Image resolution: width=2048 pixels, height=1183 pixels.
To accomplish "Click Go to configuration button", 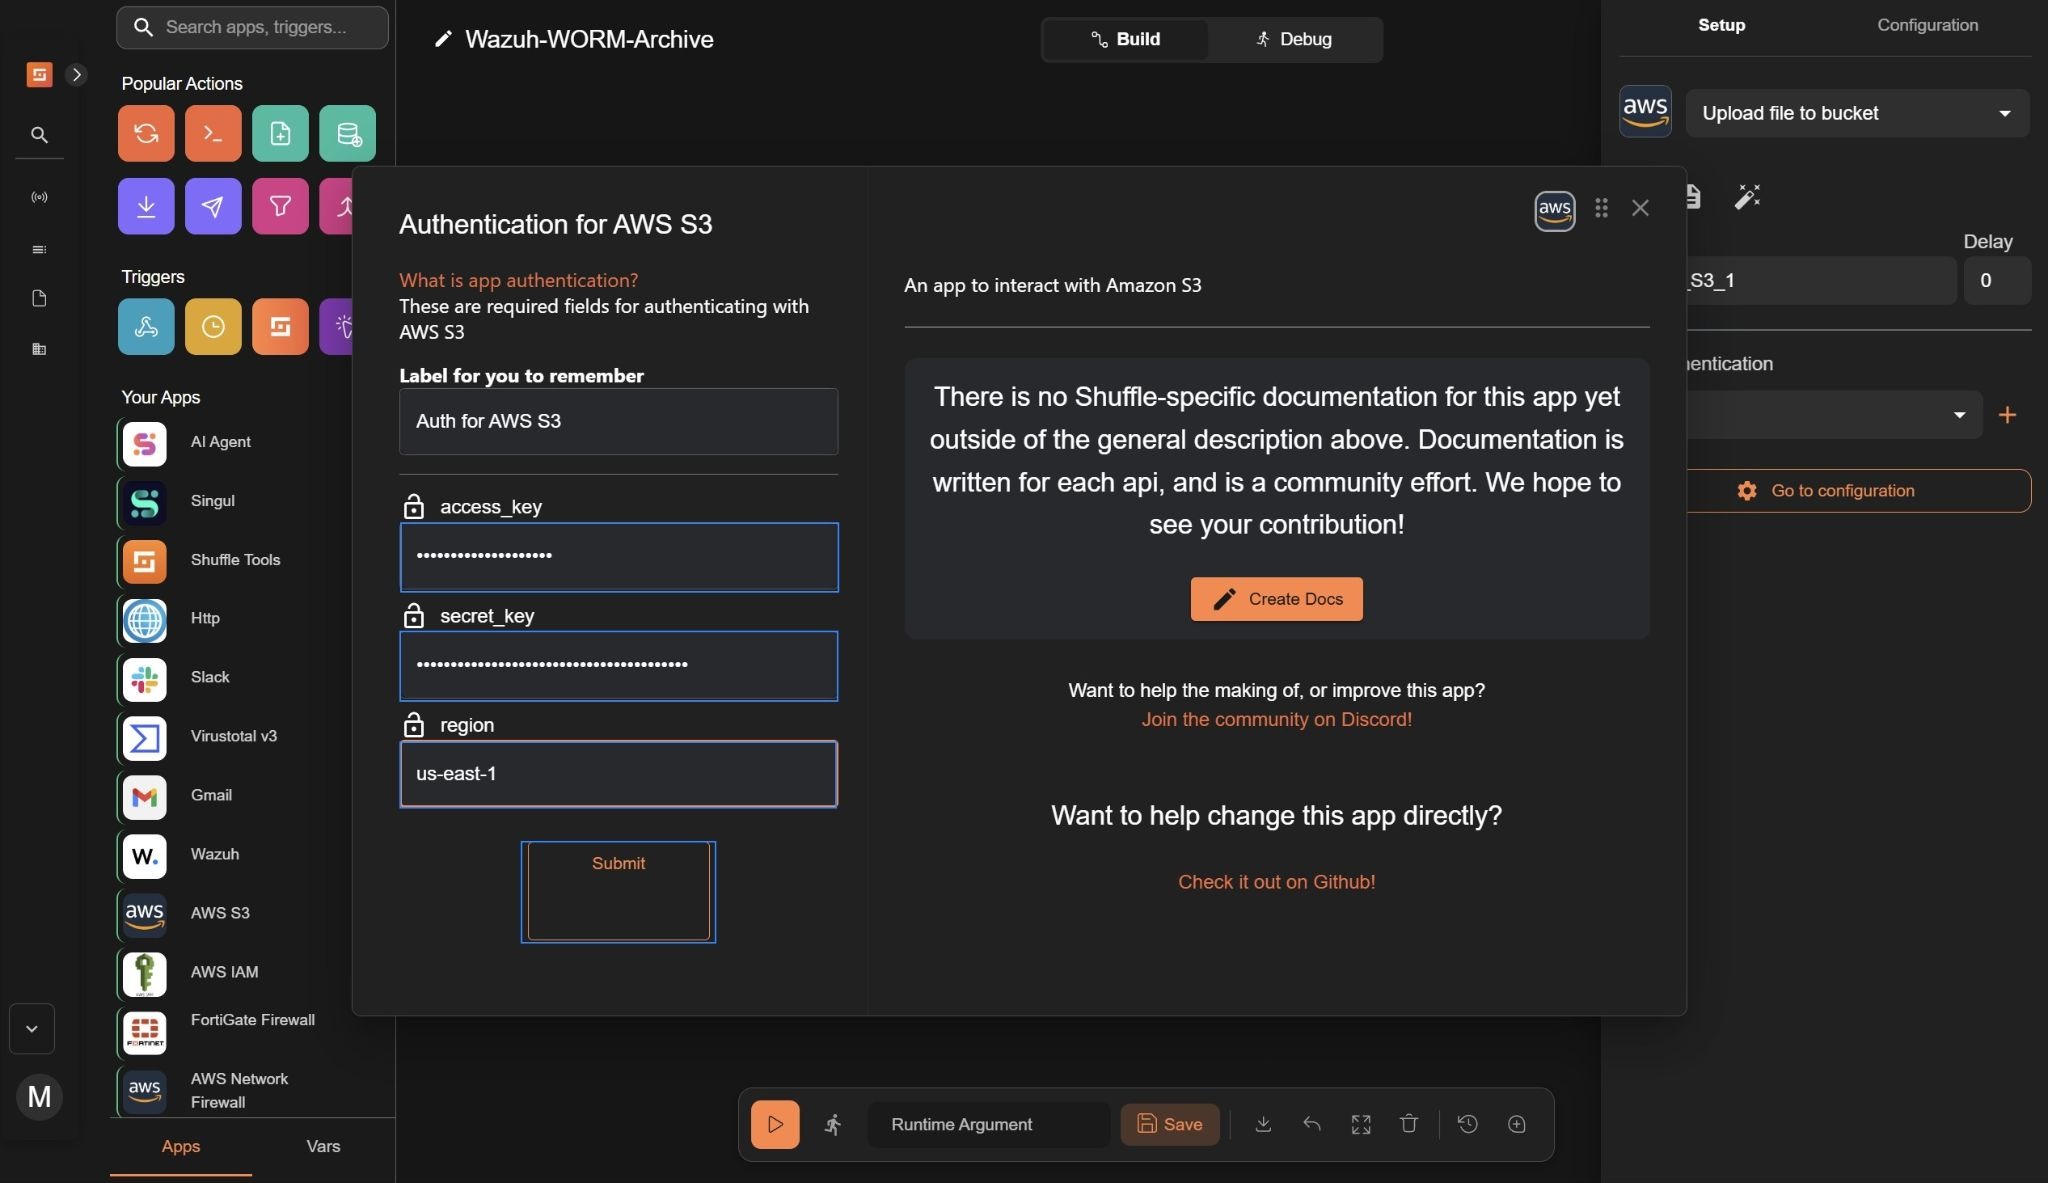I will [1857, 491].
